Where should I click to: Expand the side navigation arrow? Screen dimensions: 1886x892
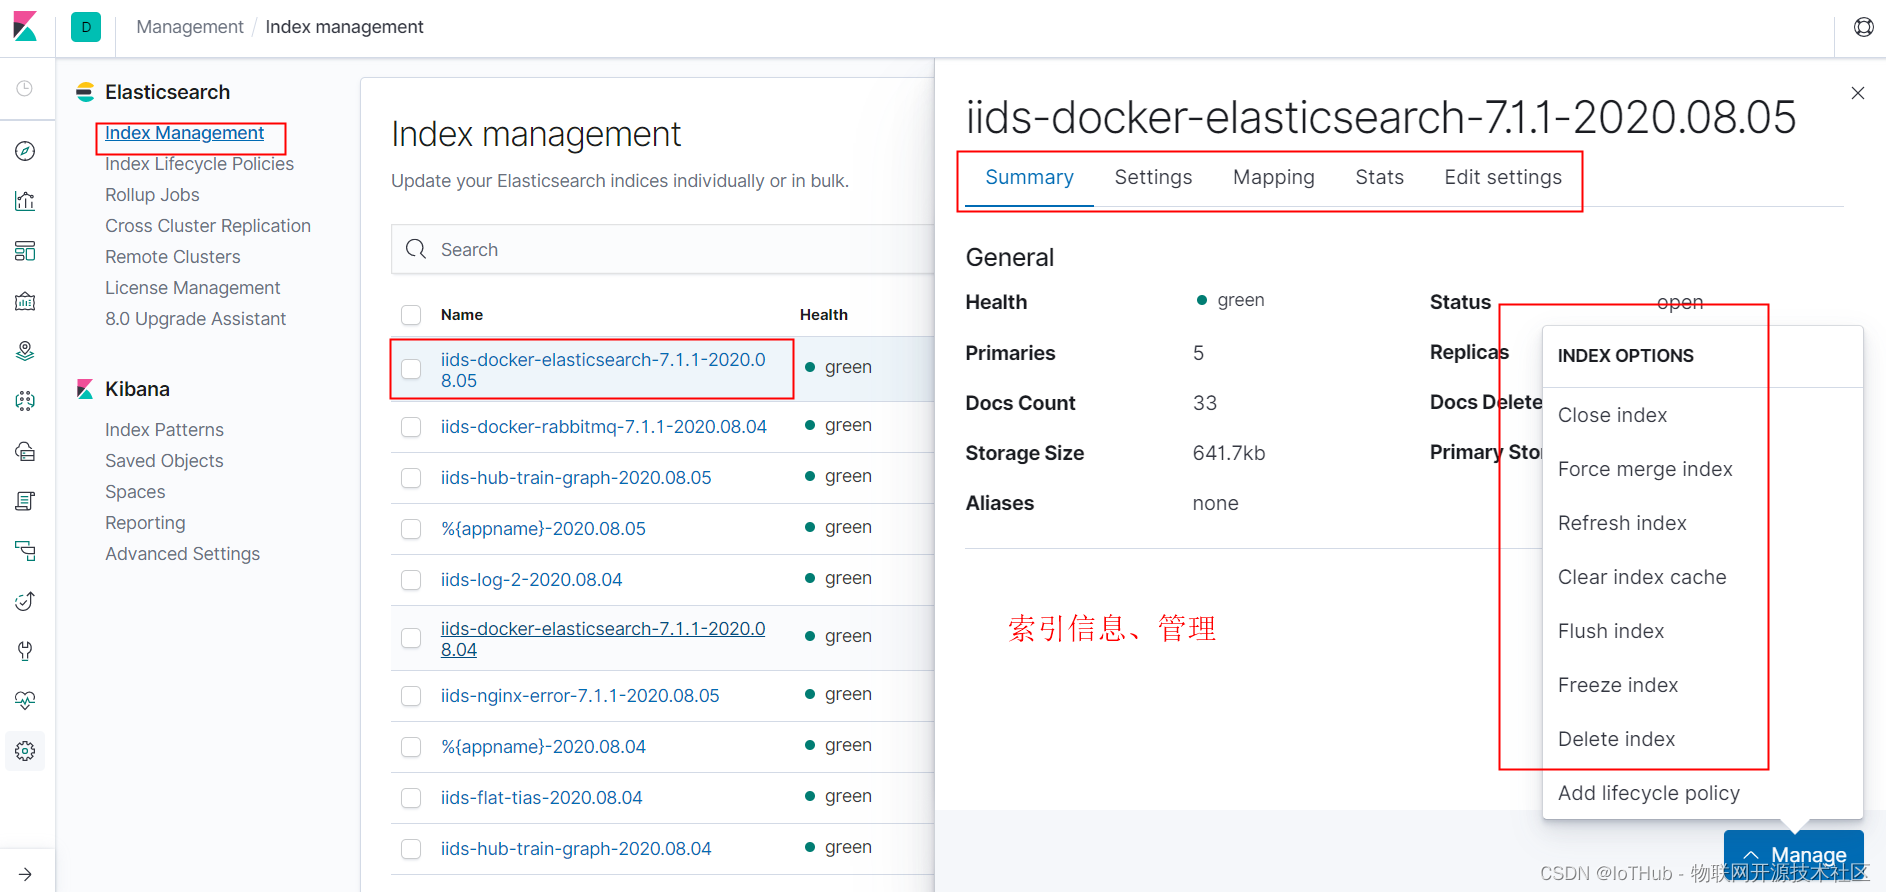[25, 874]
